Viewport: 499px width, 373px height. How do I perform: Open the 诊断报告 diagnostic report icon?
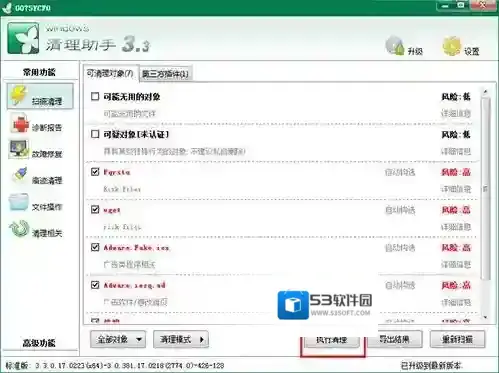(19, 123)
